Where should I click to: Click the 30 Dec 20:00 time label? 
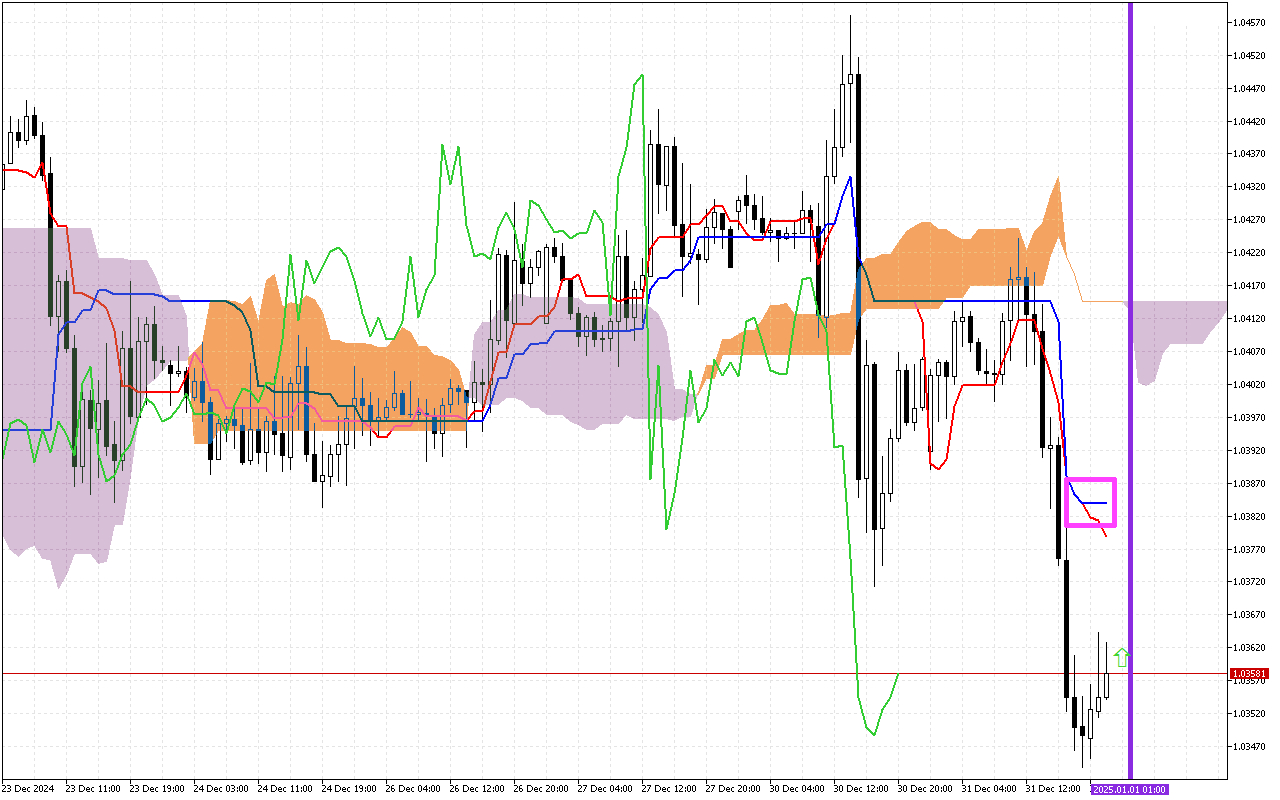pyautogui.click(x=925, y=789)
